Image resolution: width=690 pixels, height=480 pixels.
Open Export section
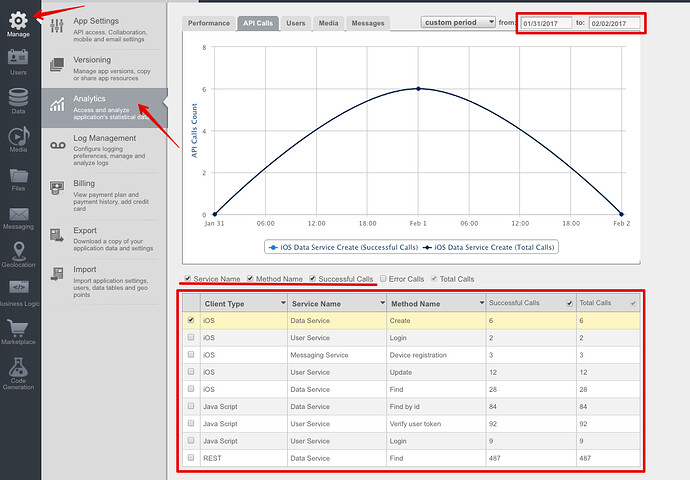click(104, 239)
